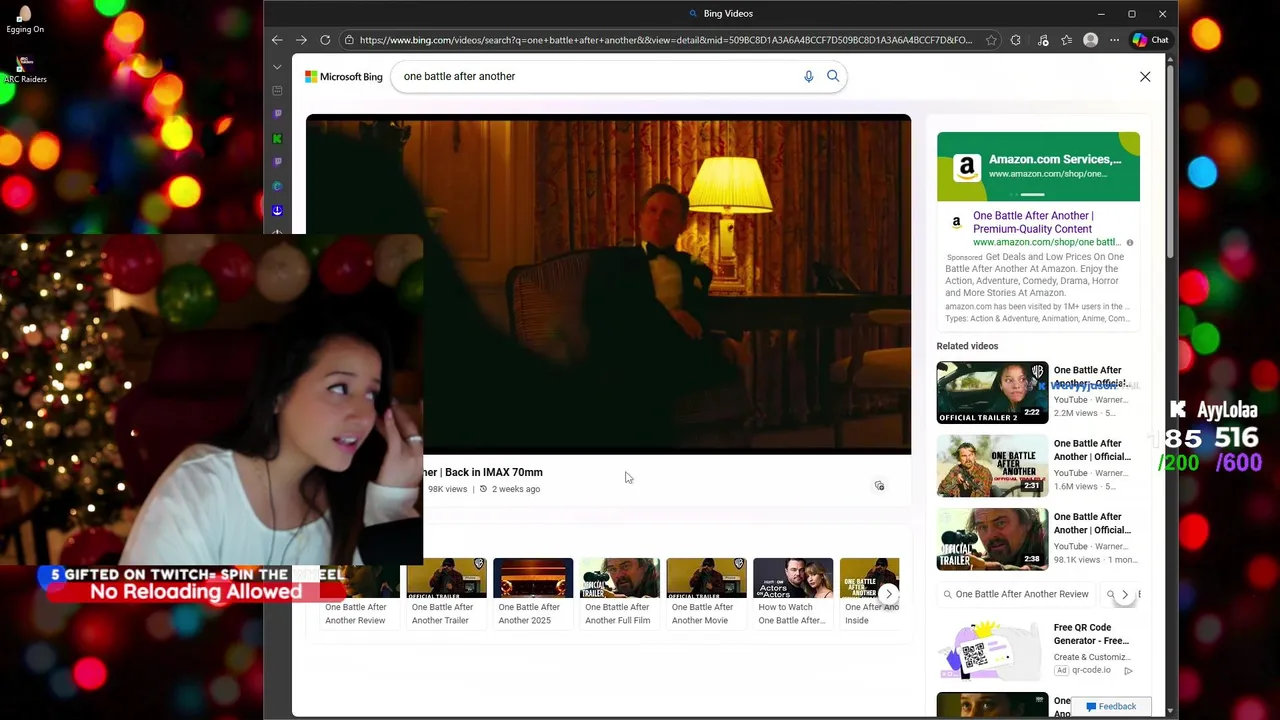
Task: Switch to the second Twitch tab
Action: click(x=277, y=162)
